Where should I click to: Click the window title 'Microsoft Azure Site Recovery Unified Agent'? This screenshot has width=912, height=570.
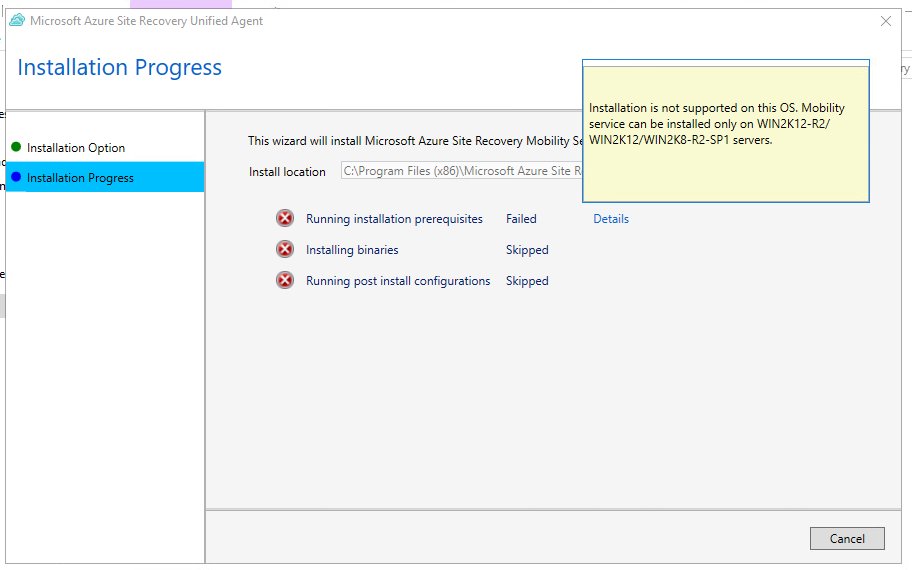(x=147, y=21)
